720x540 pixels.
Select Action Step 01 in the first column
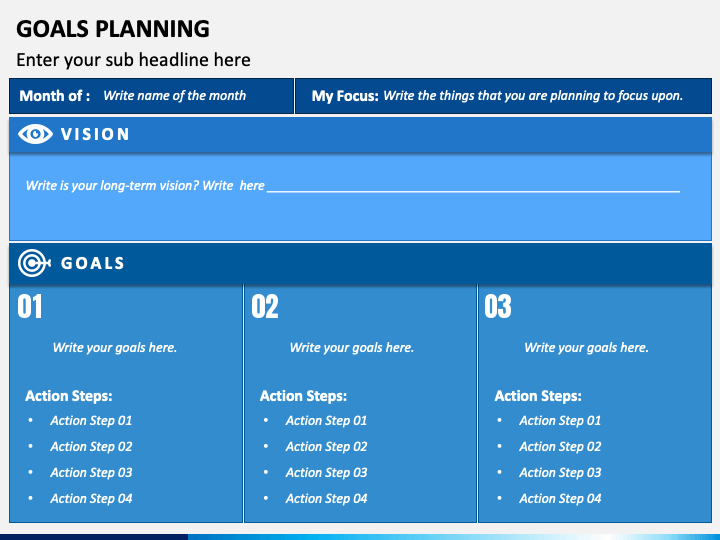click(91, 421)
